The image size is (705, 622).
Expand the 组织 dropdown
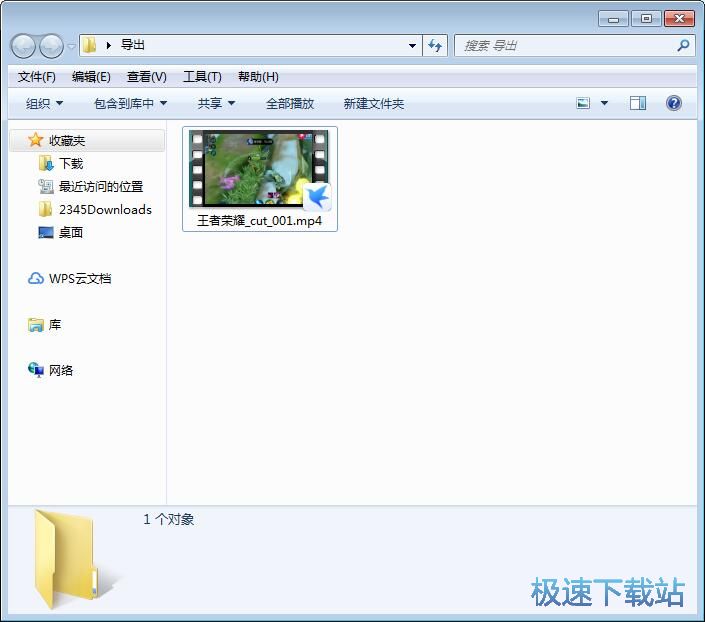(44, 104)
